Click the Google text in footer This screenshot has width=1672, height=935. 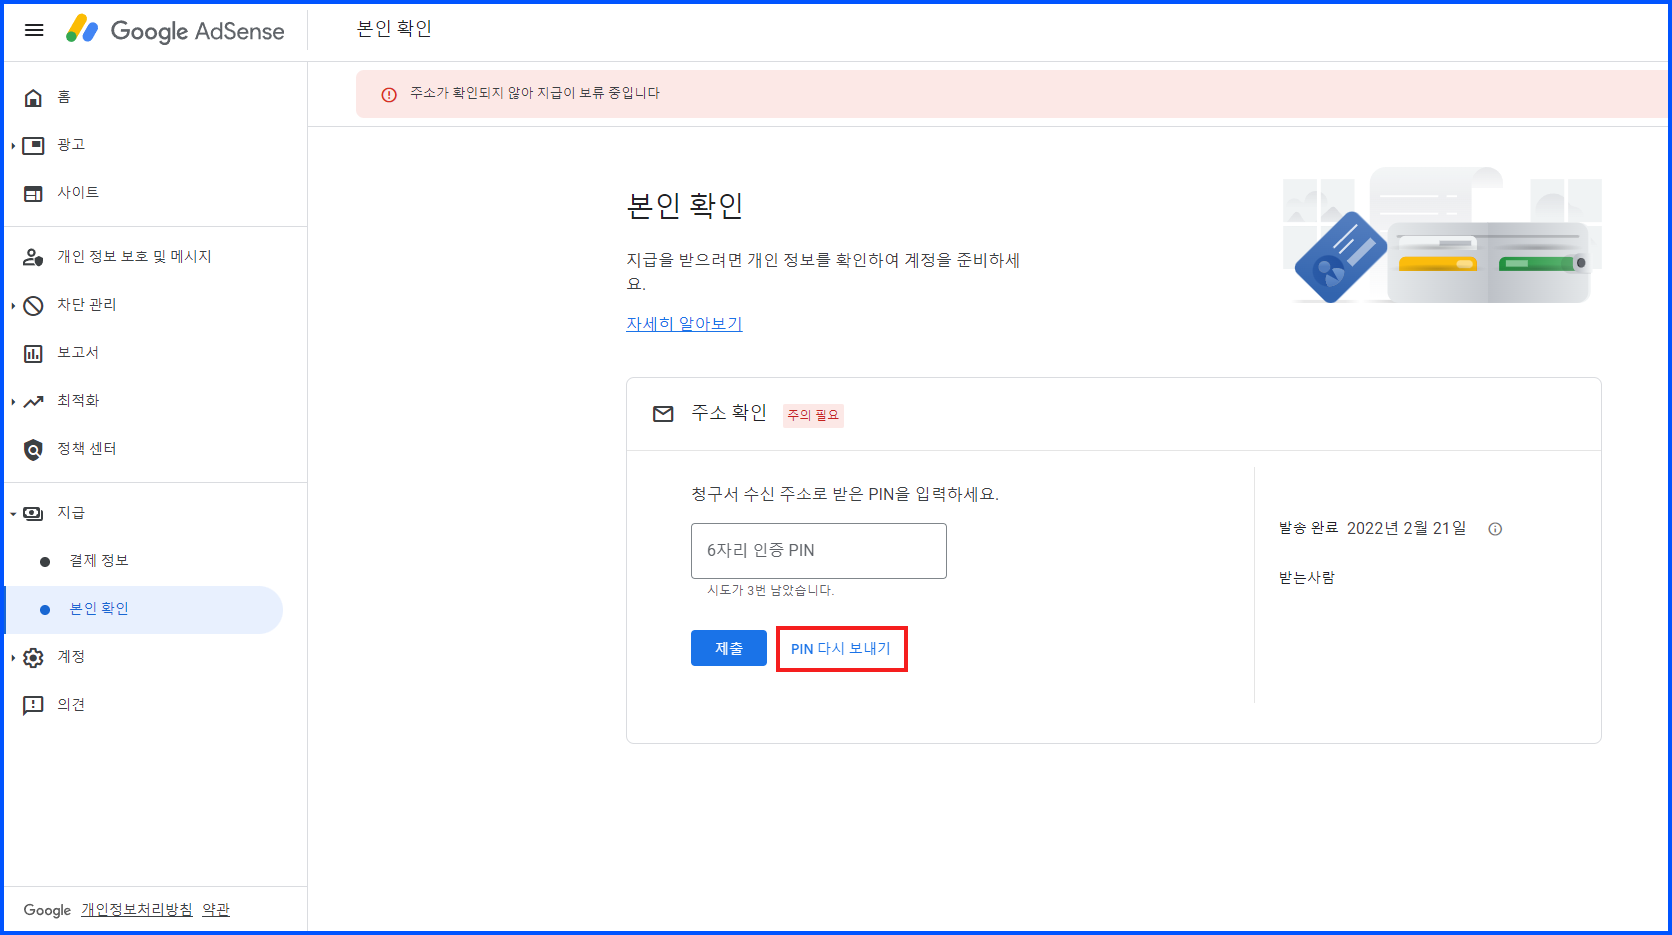(47, 910)
